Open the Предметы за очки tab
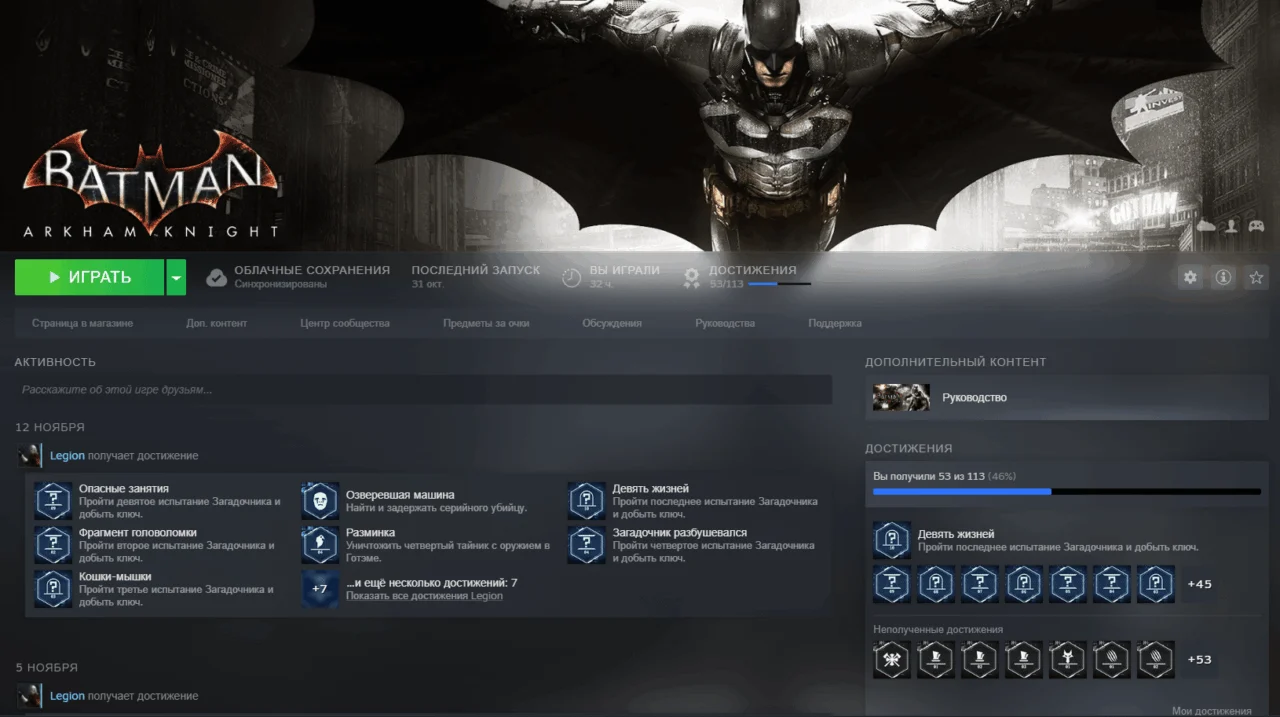Image resolution: width=1280 pixels, height=717 pixels. pyautogui.click(x=486, y=323)
